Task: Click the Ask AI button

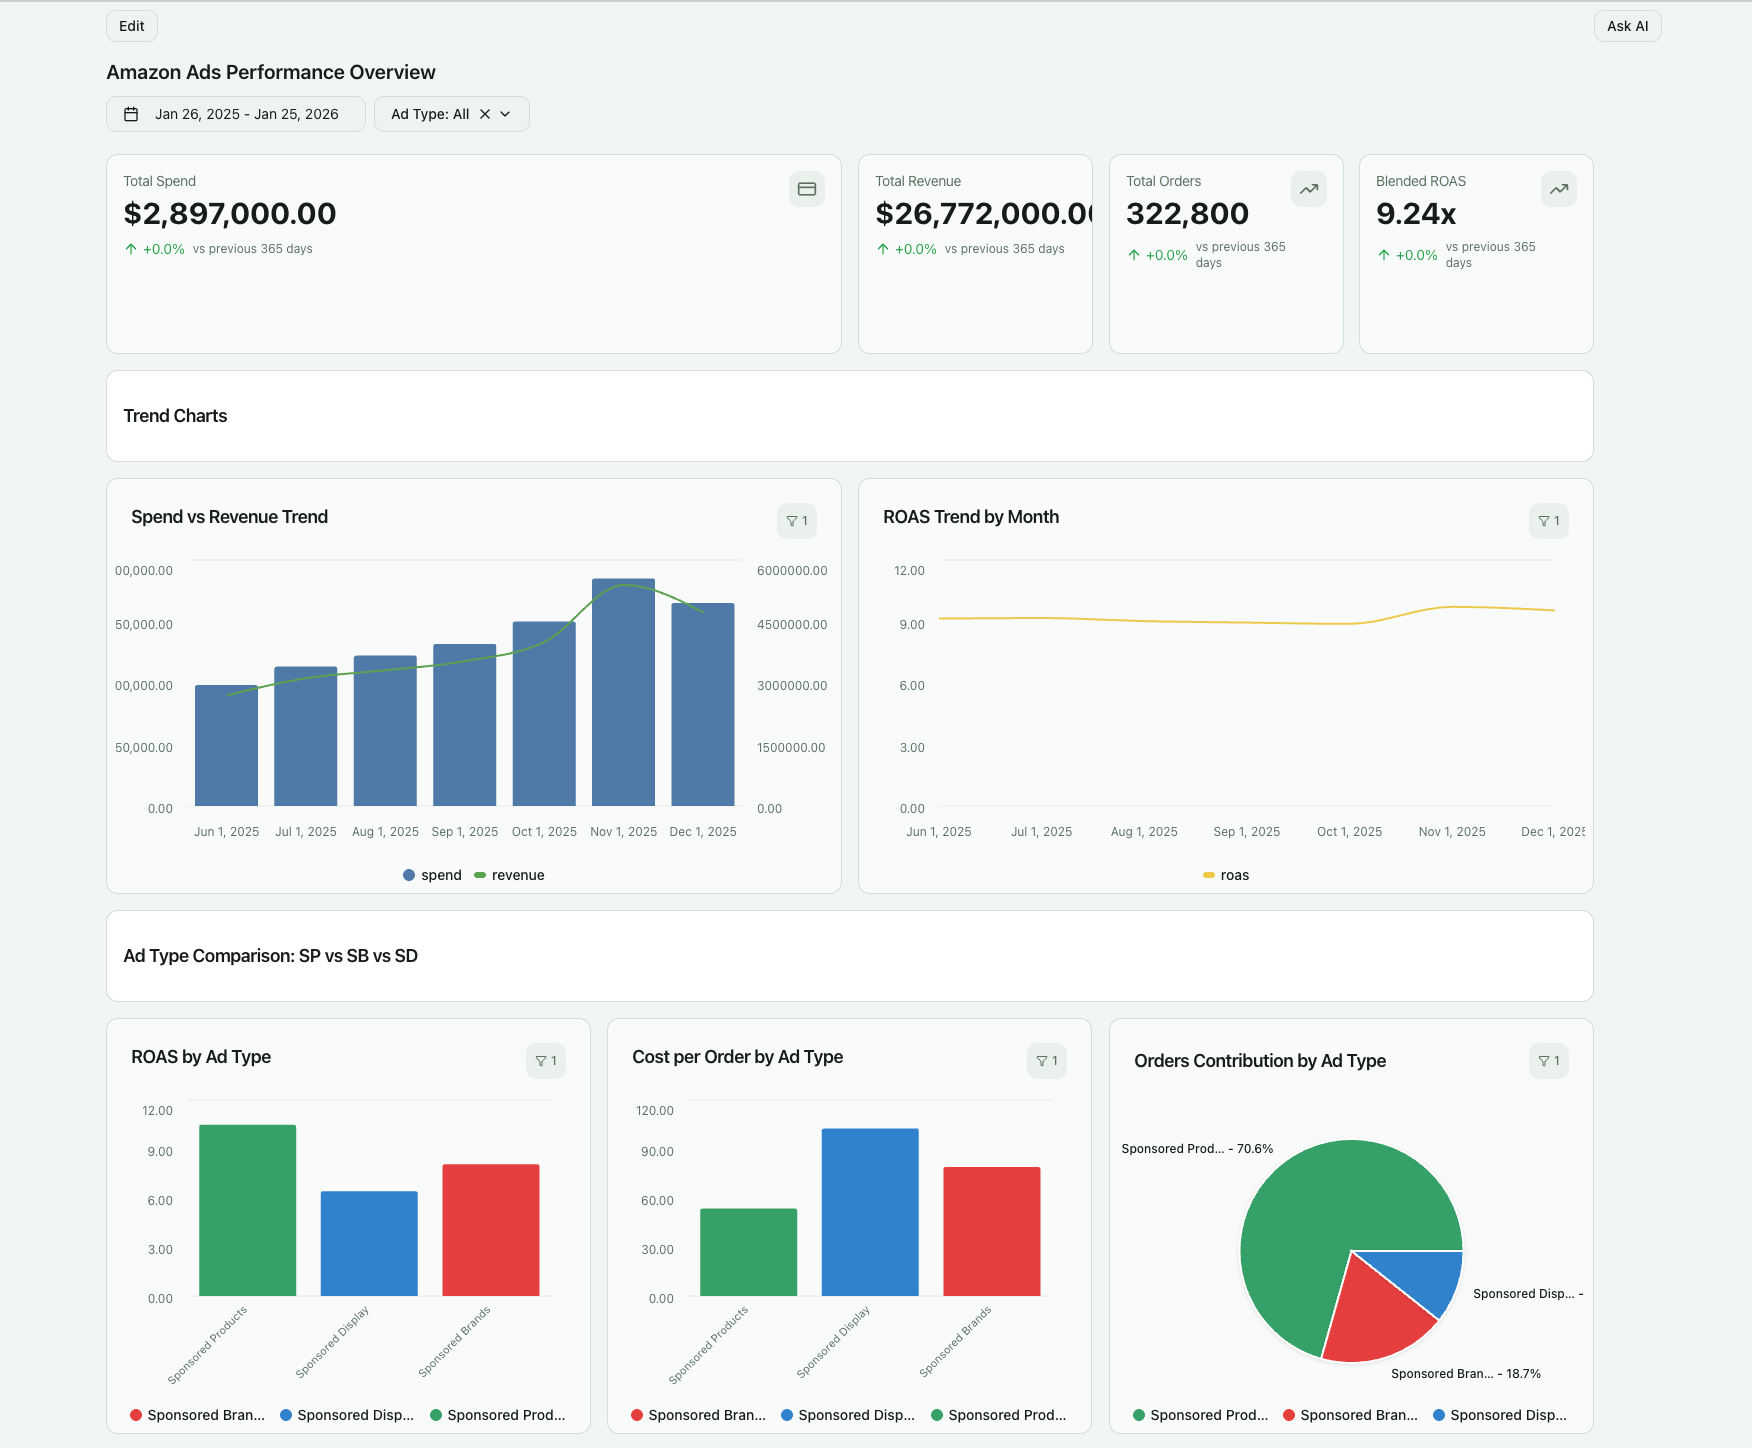Action: tap(1627, 25)
